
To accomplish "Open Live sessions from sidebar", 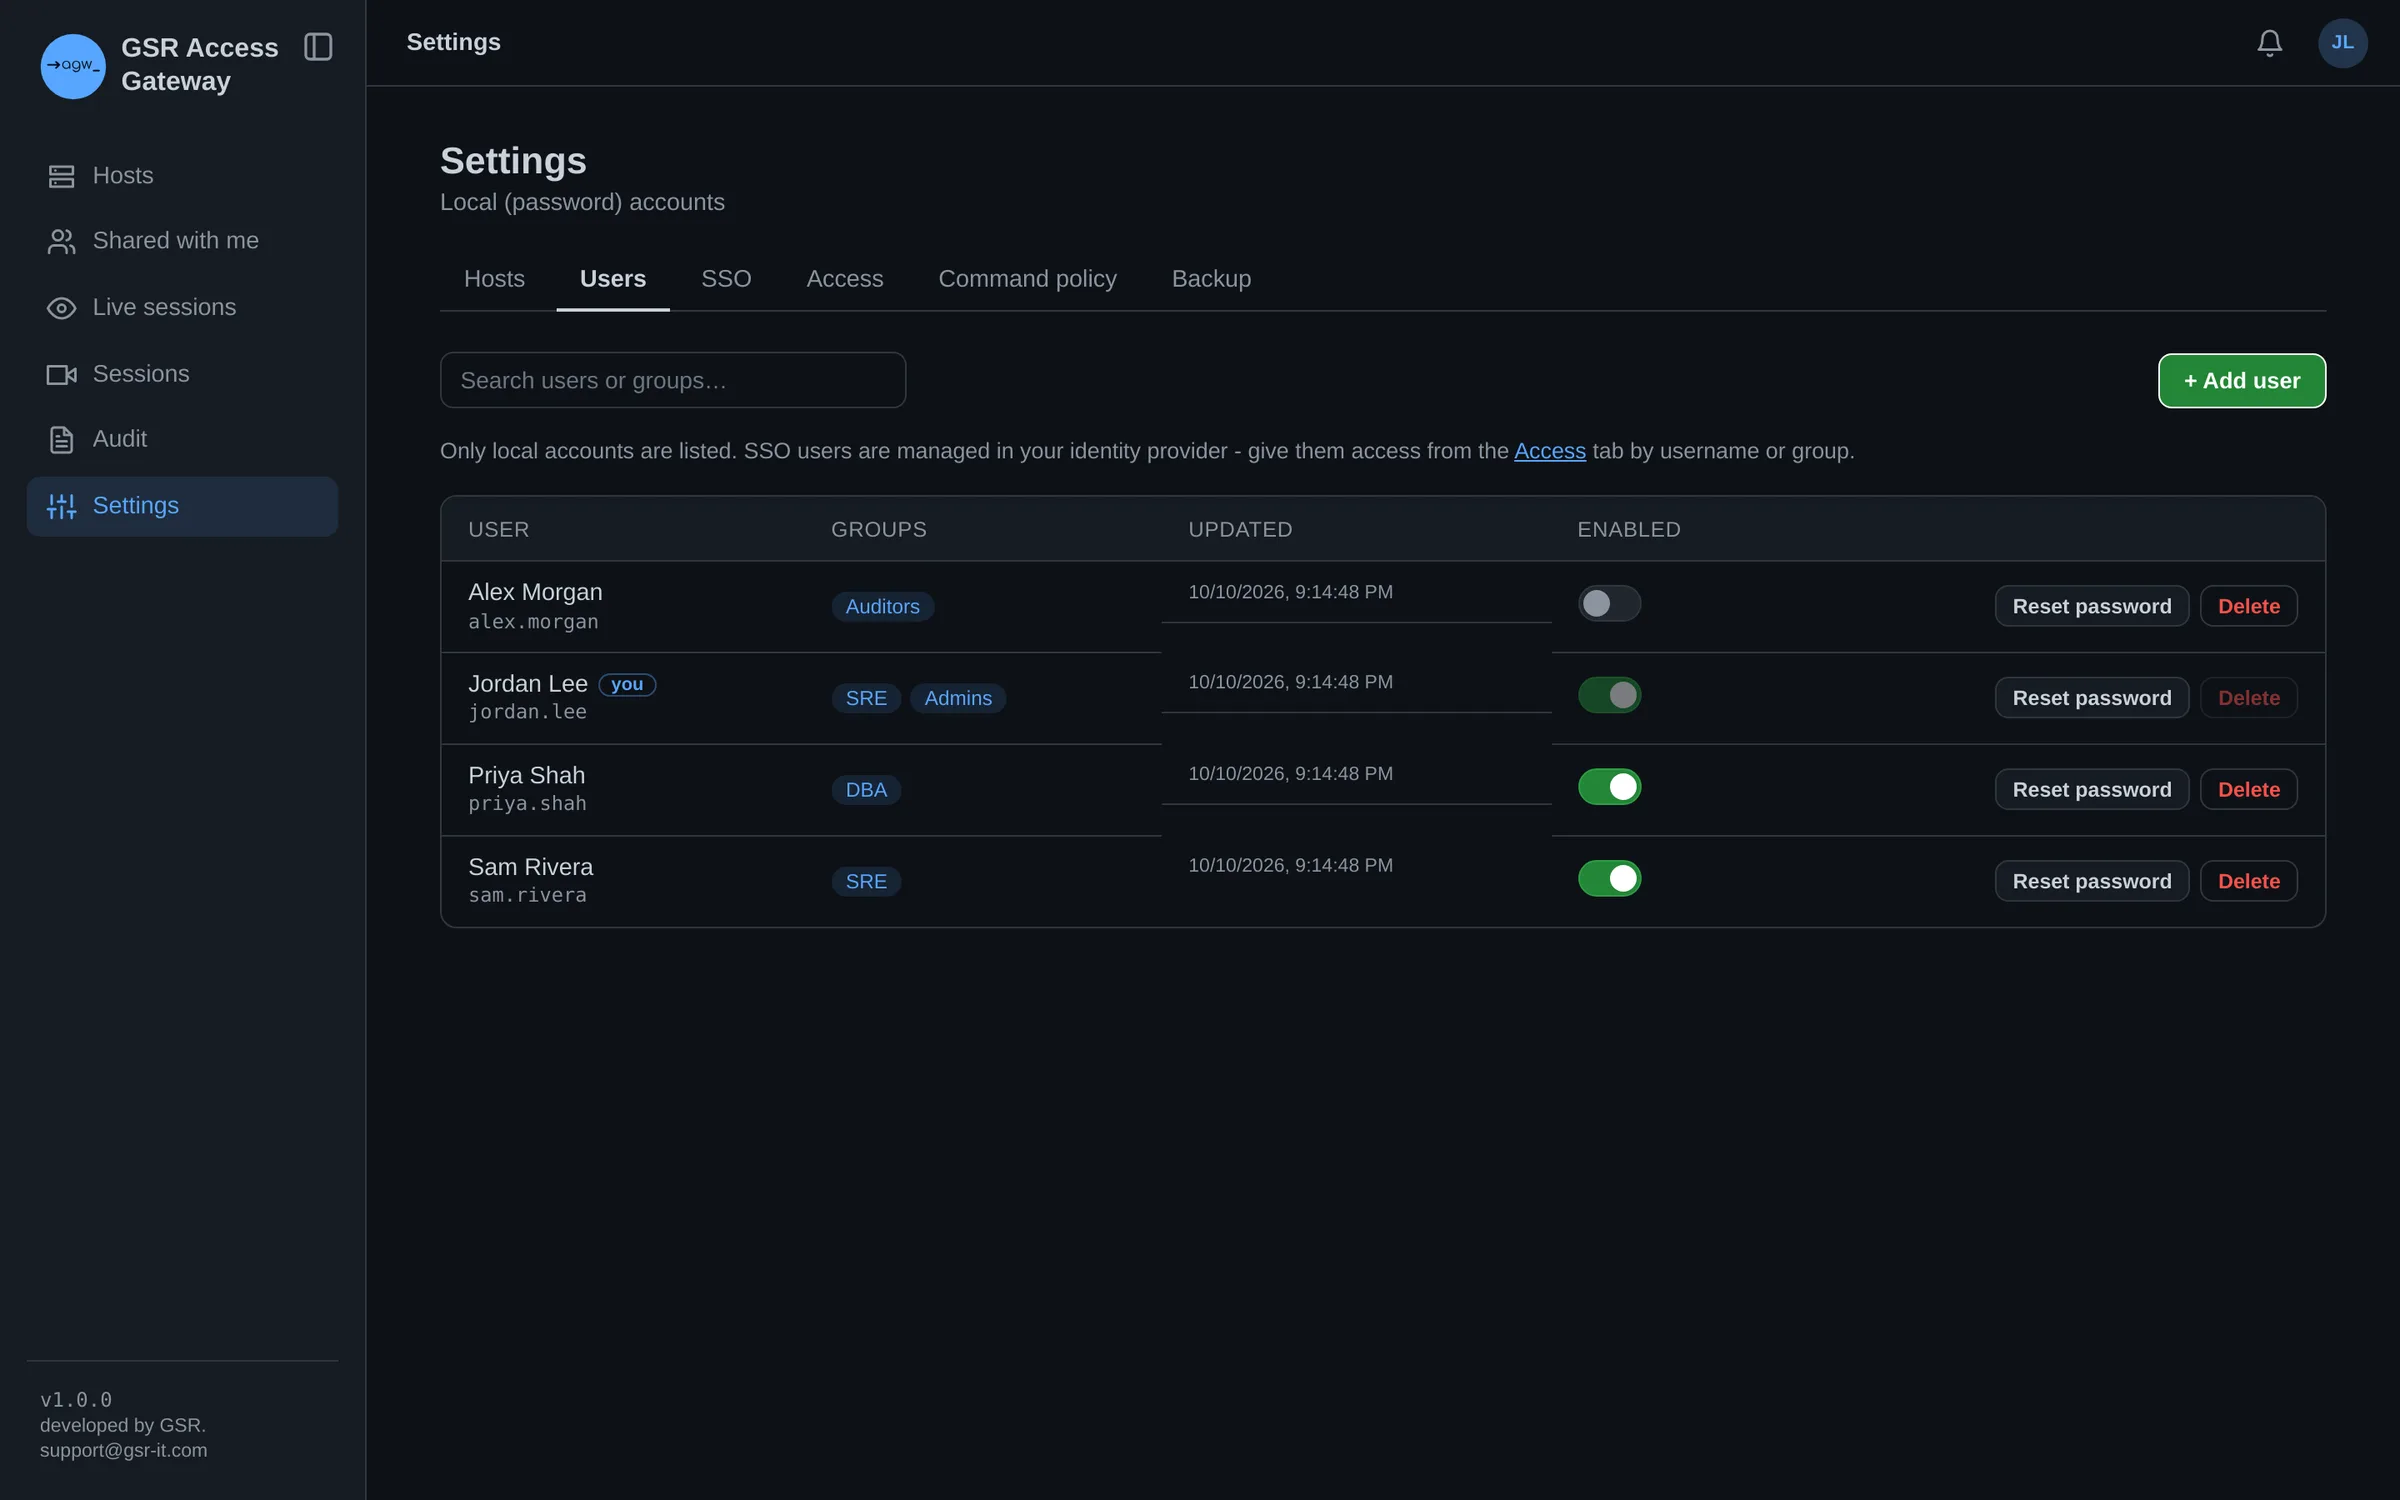I will click(182, 308).
